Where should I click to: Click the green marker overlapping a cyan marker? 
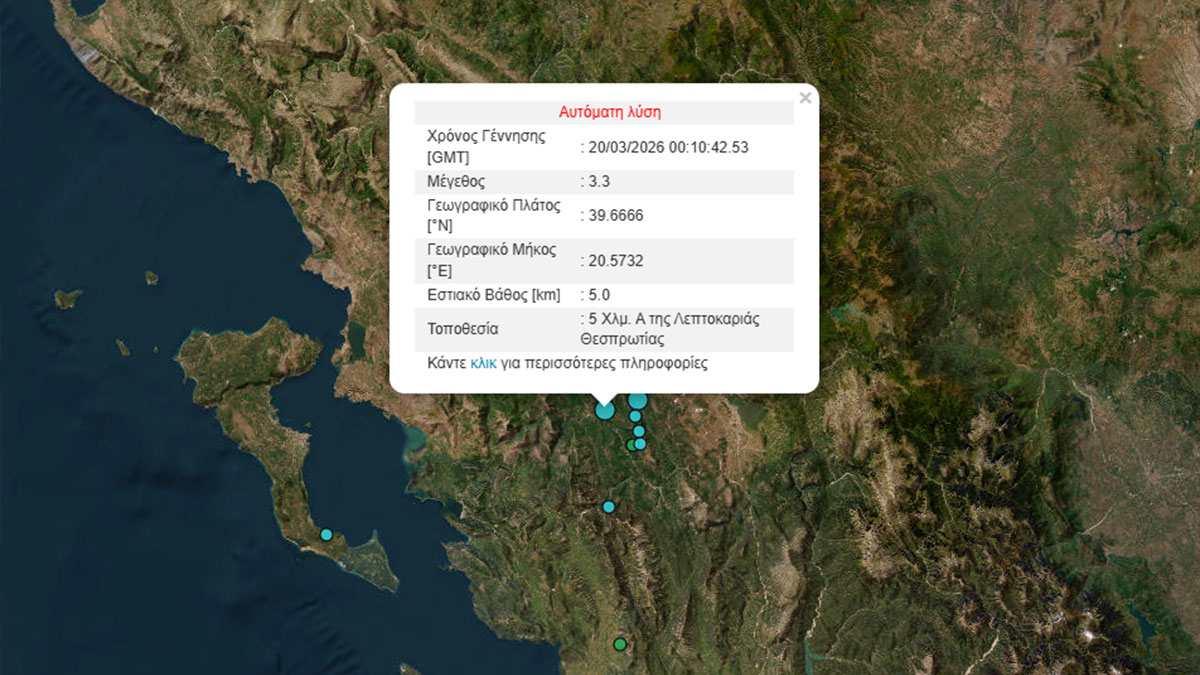pyautogui.click(x=631, y=446)
